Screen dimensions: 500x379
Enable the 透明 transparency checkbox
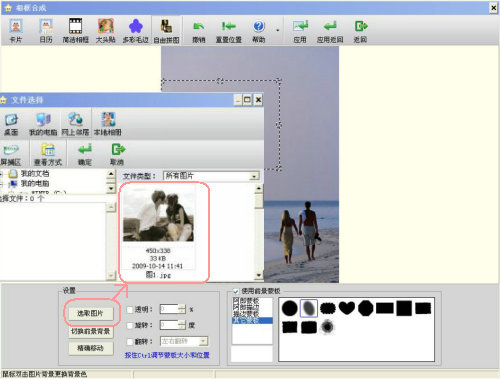pyautogui.click(x=130, y=310)
